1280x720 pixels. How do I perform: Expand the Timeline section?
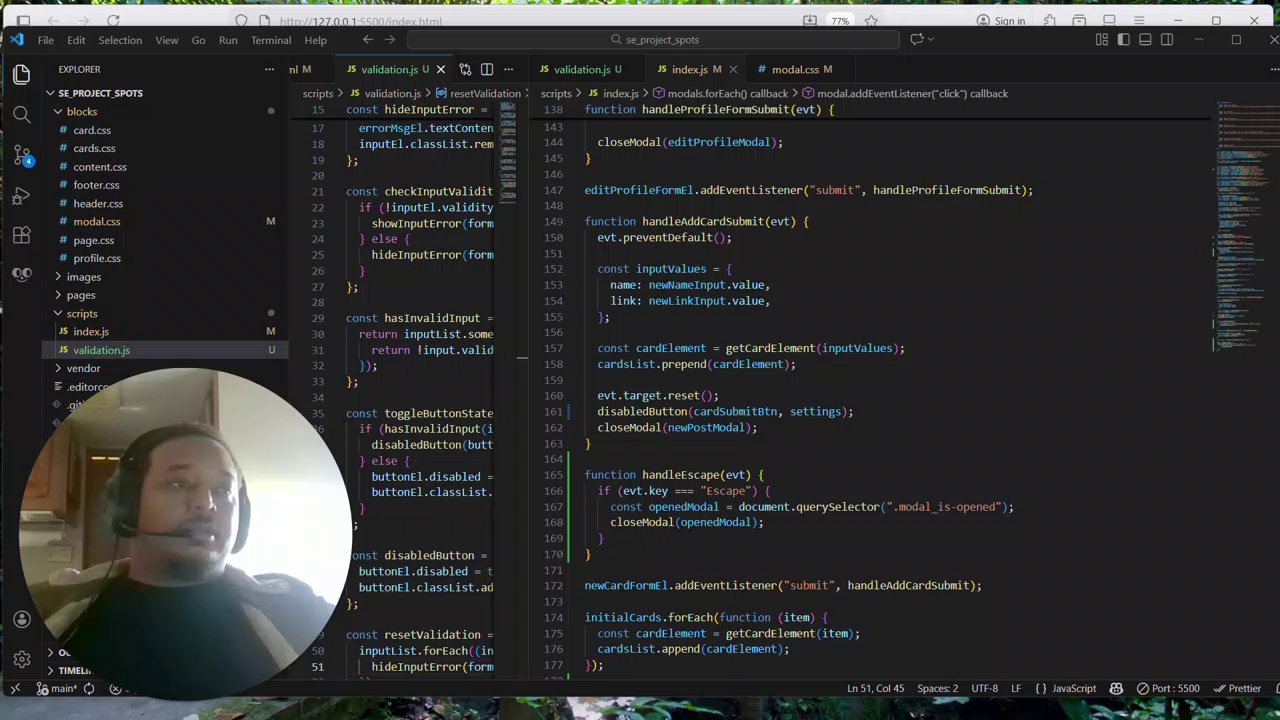[x=68, y=671]
